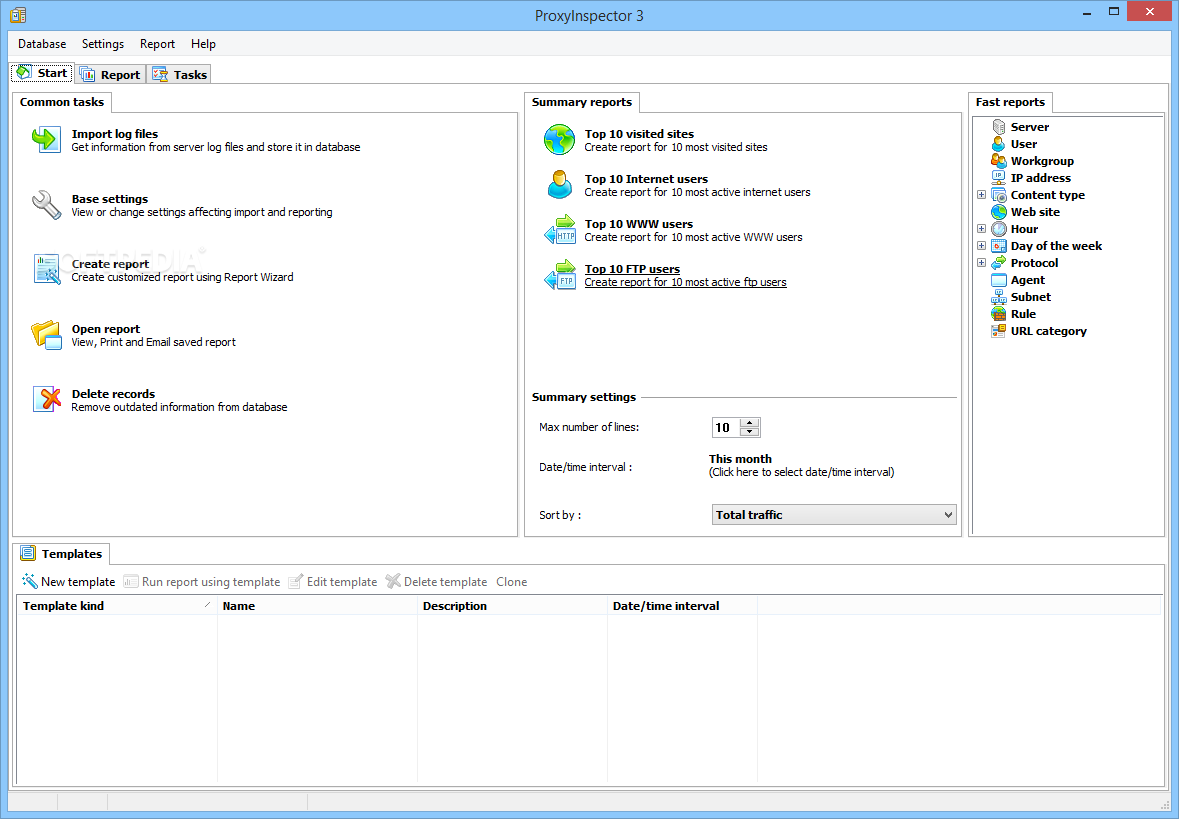Click the Create report link text
This screenshot has width=1179, height=819.
point(111,264)
